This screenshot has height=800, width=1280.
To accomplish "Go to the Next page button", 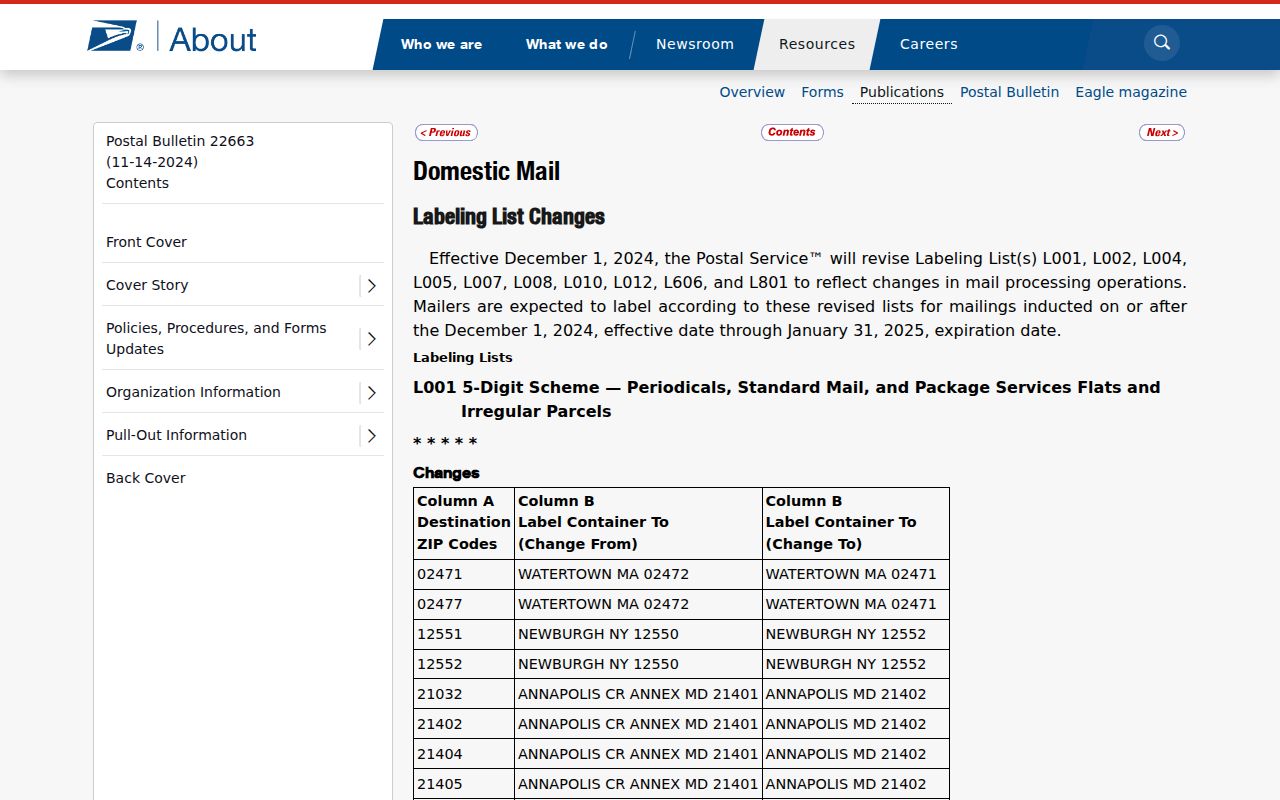I will [1161, 132].
